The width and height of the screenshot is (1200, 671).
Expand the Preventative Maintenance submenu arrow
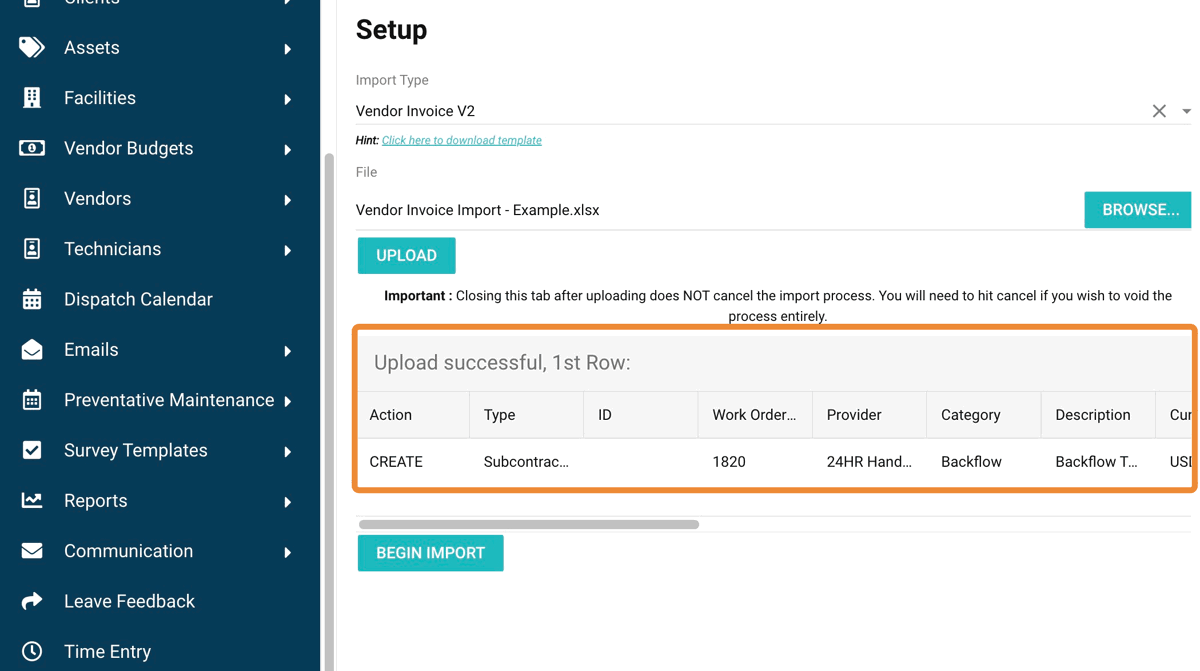(288, 401)
